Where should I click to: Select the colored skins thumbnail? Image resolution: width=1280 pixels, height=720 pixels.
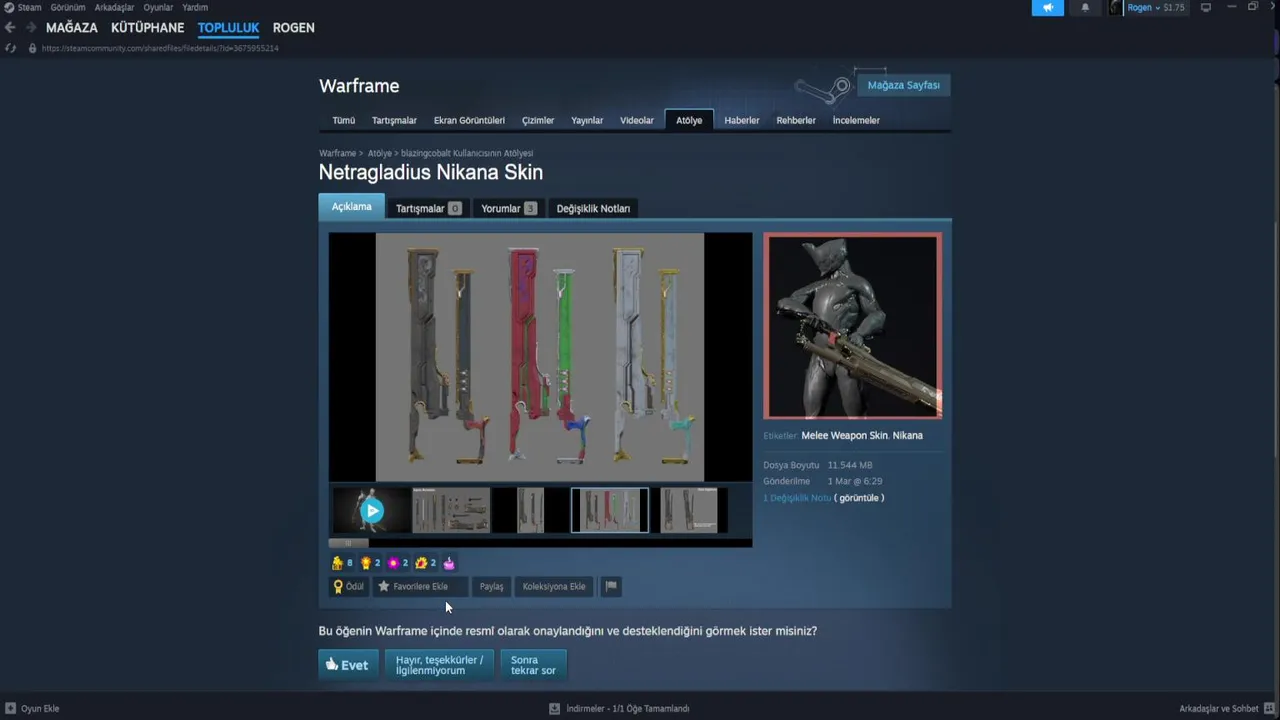610,510
